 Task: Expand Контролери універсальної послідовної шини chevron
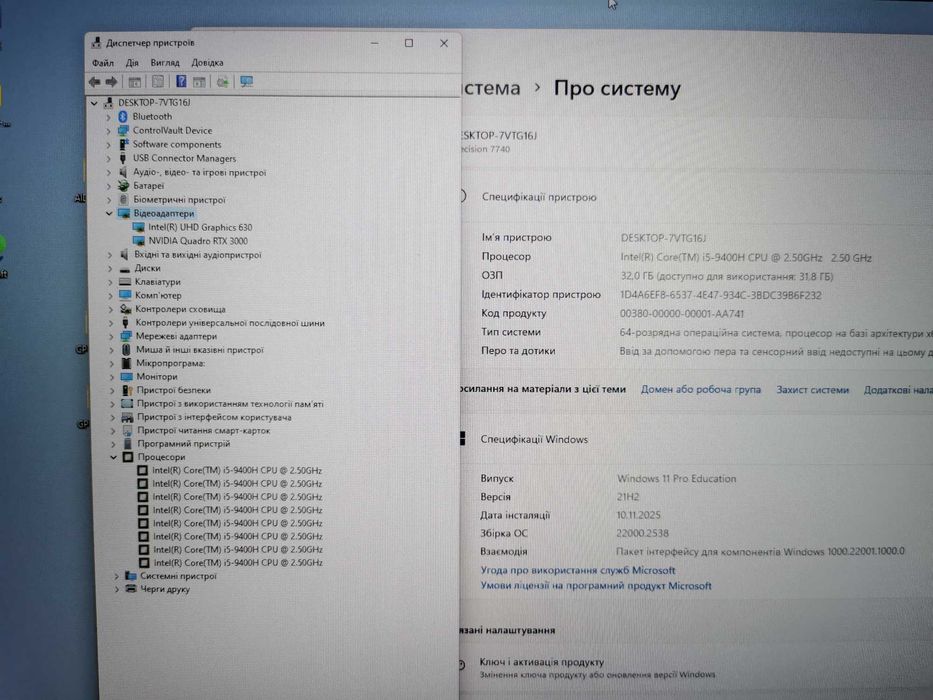click(111, 323)
